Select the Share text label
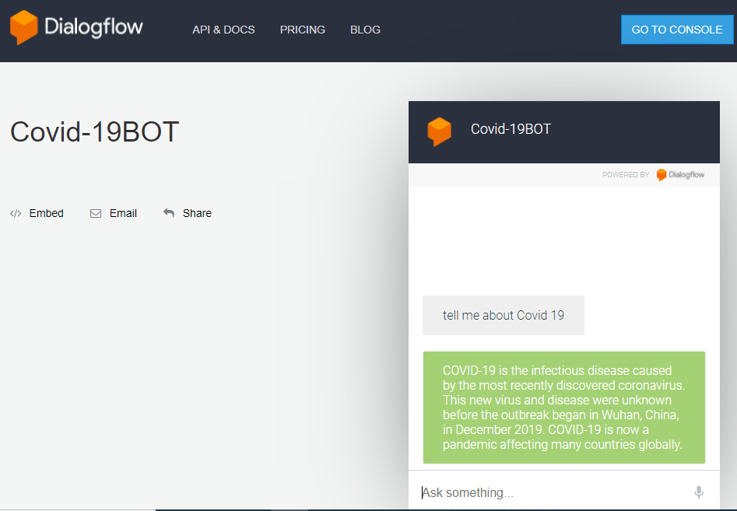This screenshot has height=511, width=737. (197, 213)
